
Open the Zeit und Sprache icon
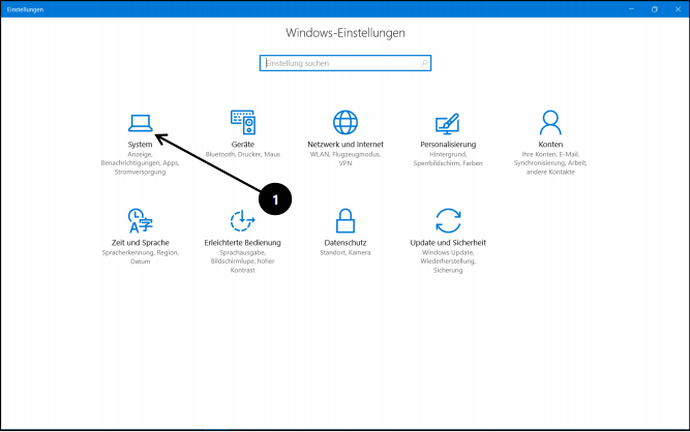point(140,220)
